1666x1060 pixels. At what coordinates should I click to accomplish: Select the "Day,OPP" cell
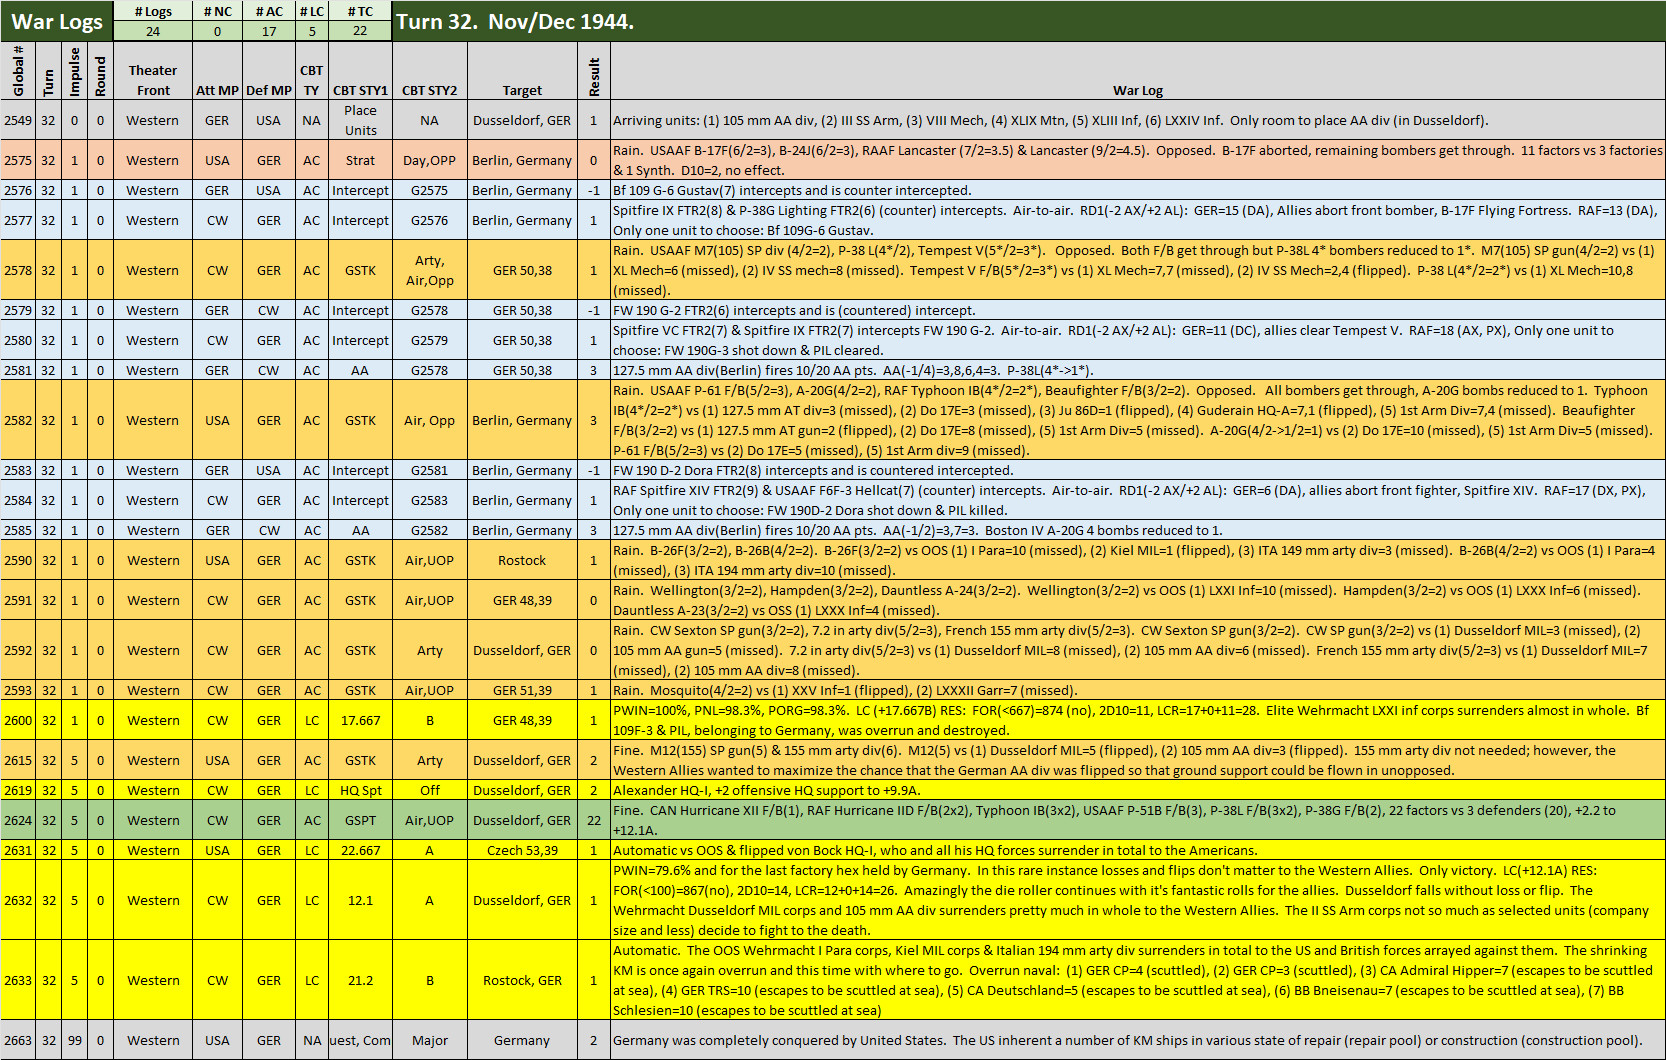click(429, 160)
